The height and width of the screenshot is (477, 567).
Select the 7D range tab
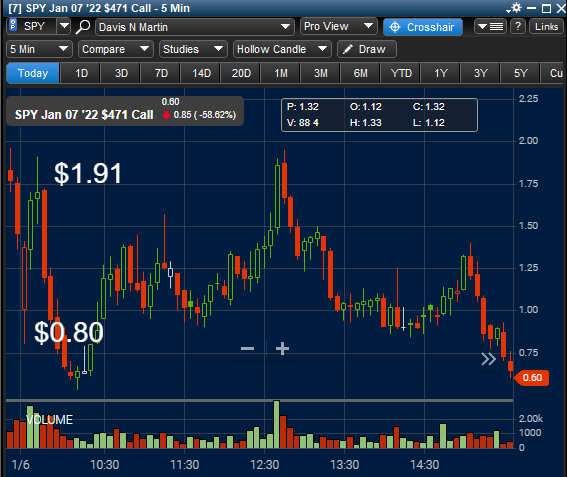(161, 73)
